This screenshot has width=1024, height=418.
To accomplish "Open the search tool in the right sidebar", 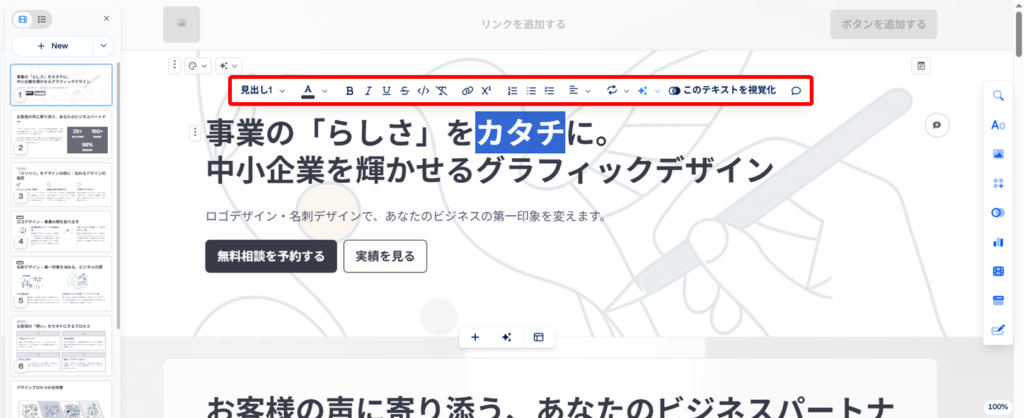I will pyautogui.click(x=998, y=96).
